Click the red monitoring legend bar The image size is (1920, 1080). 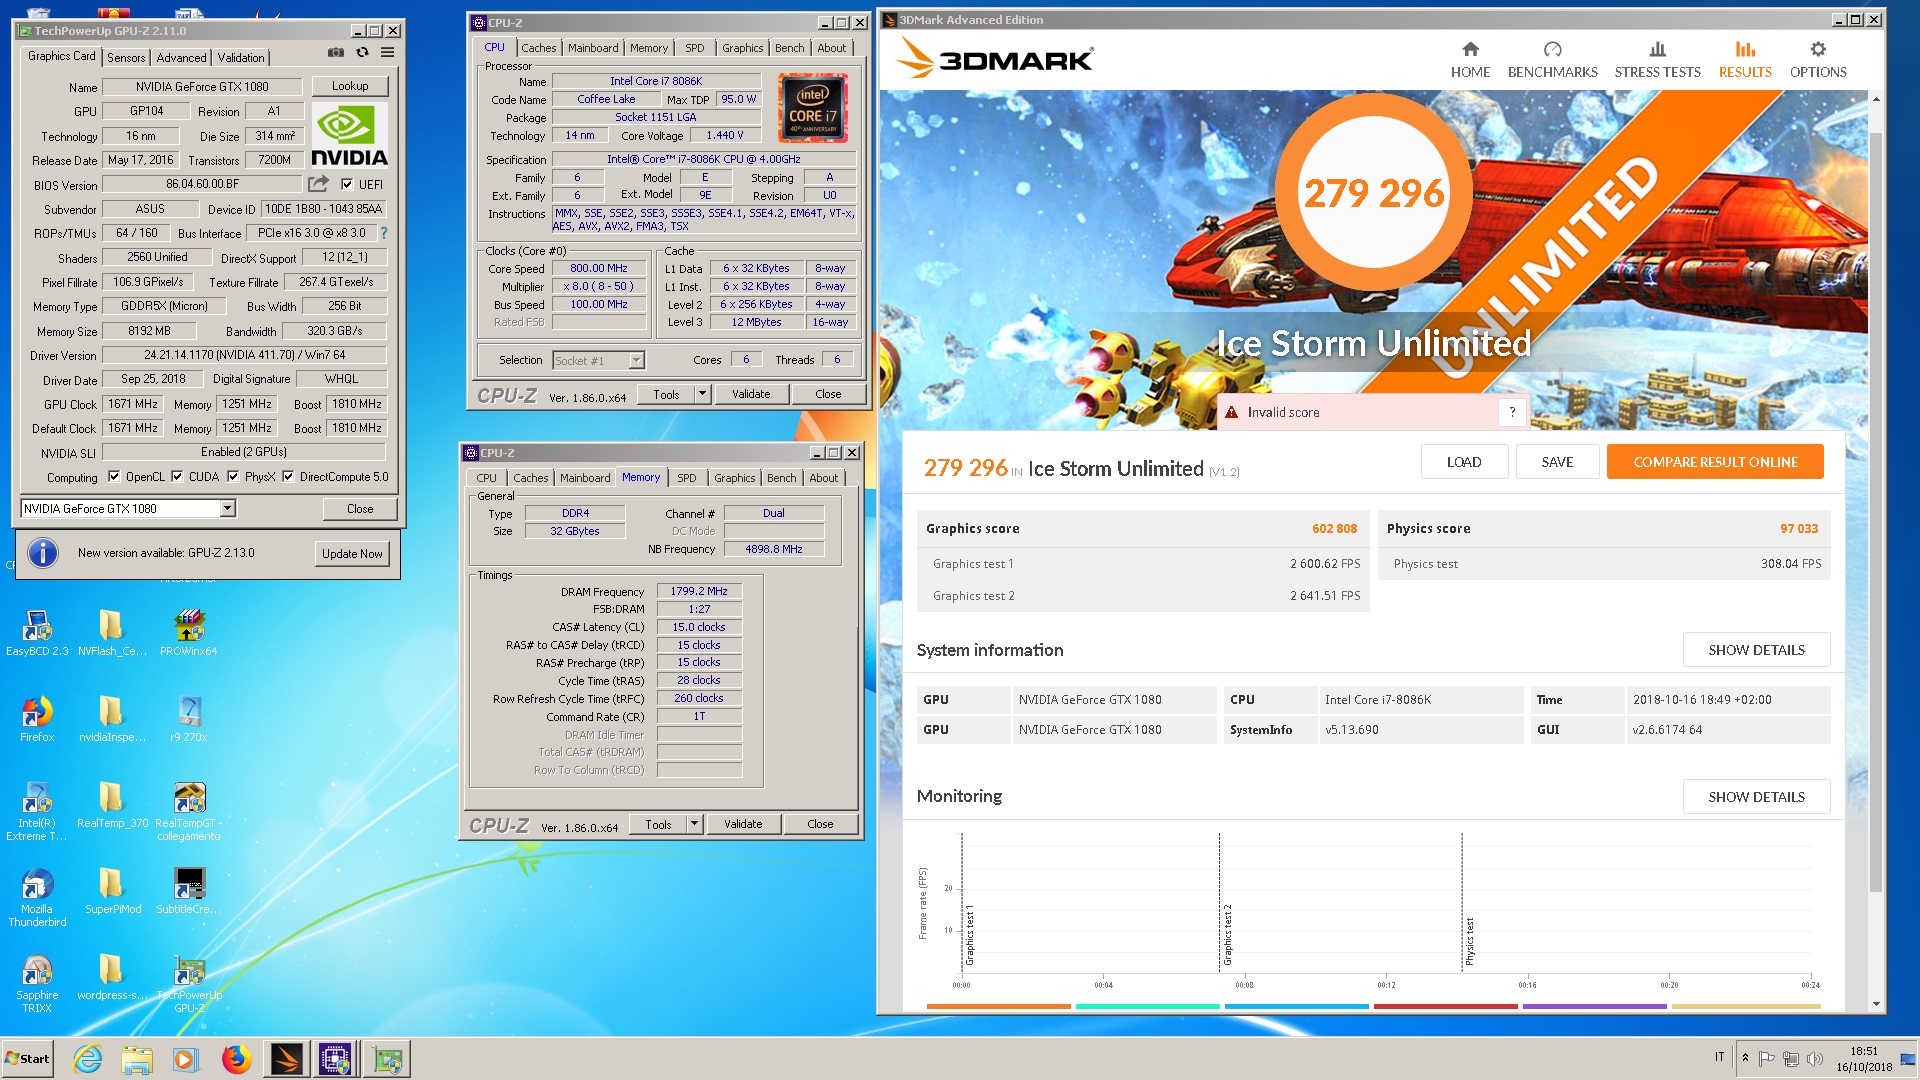tap(1445, 1006)
